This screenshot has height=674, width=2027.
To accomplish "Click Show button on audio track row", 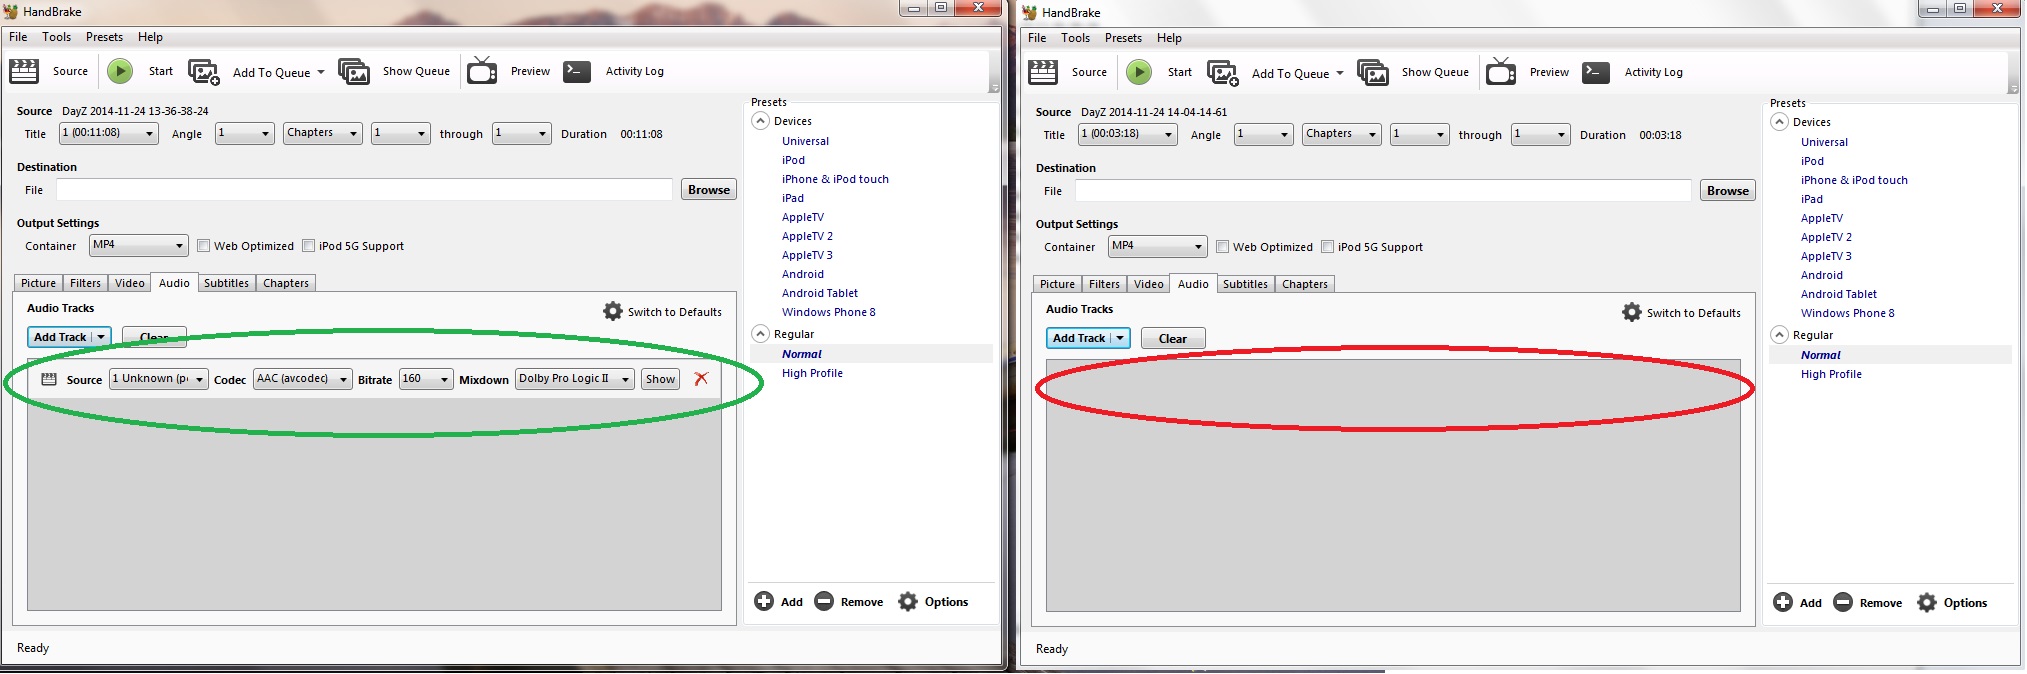I will point(660,379).
